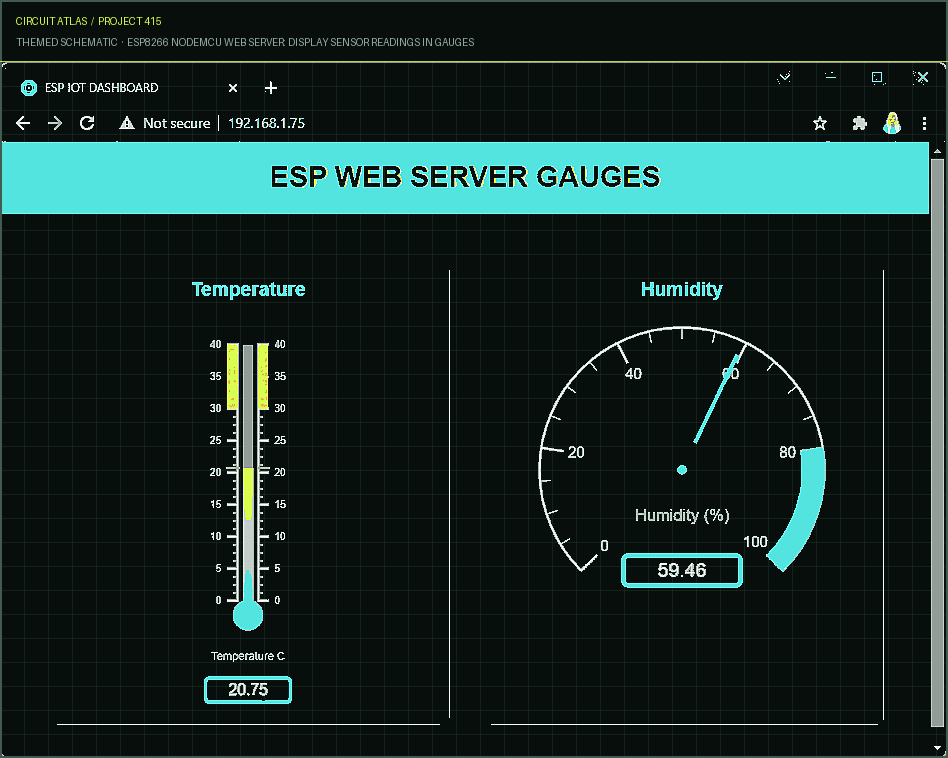This screenshot has width=948, height=758.
Task: Close the ESP IOT DASHBOARD tab
Action: click(x=233, y=88)
